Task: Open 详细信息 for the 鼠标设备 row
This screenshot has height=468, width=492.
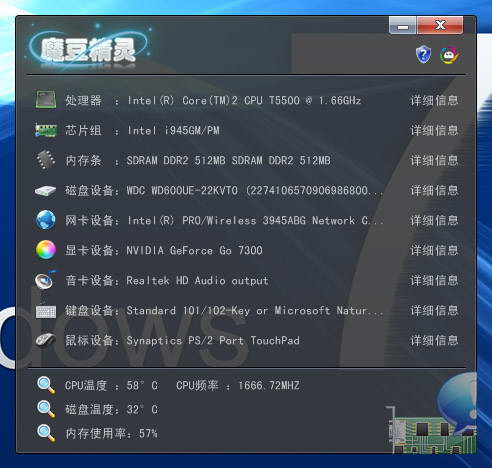Action: coord(434,340)
